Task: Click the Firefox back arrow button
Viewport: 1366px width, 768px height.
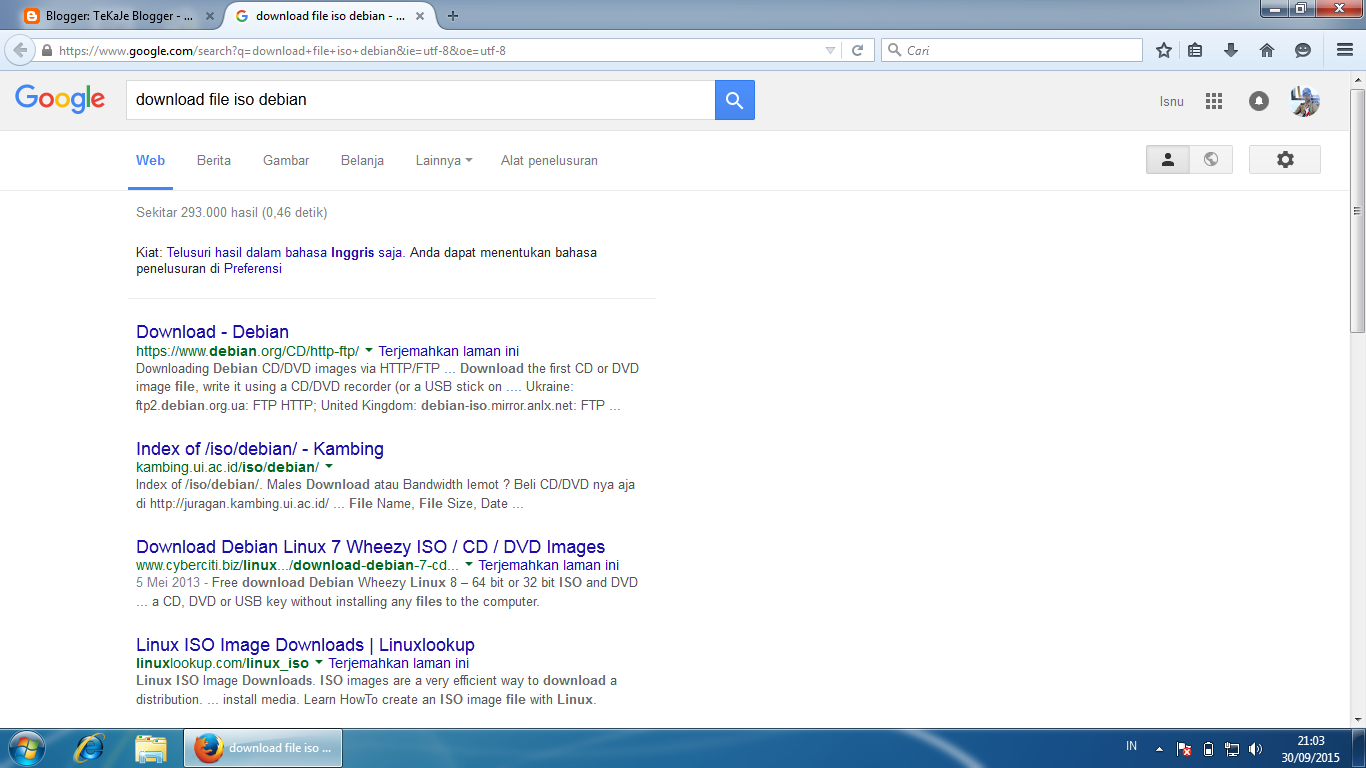Action: tap(20, 50)
